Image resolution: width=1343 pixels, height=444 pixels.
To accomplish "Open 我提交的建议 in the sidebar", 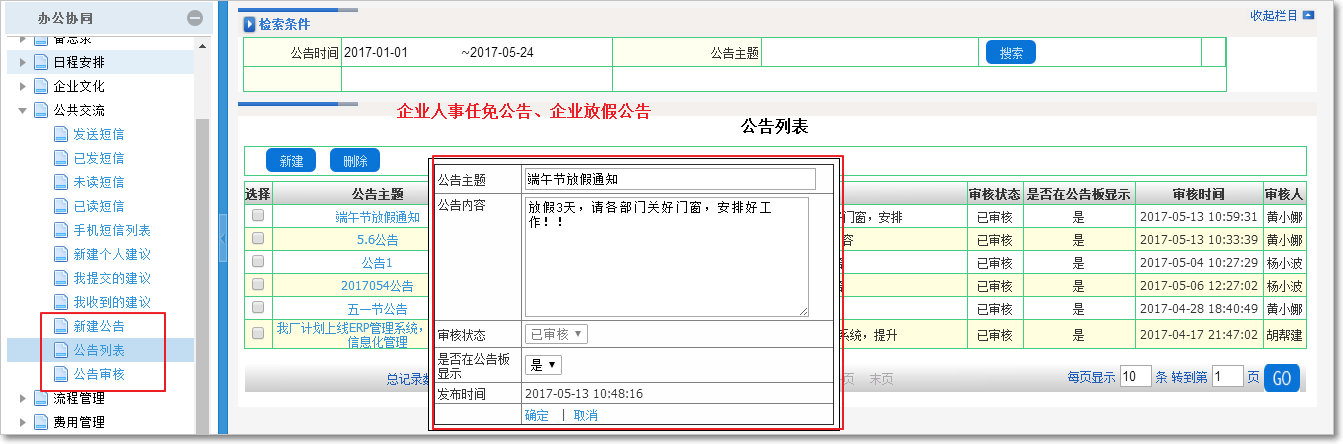I will 112,278.
